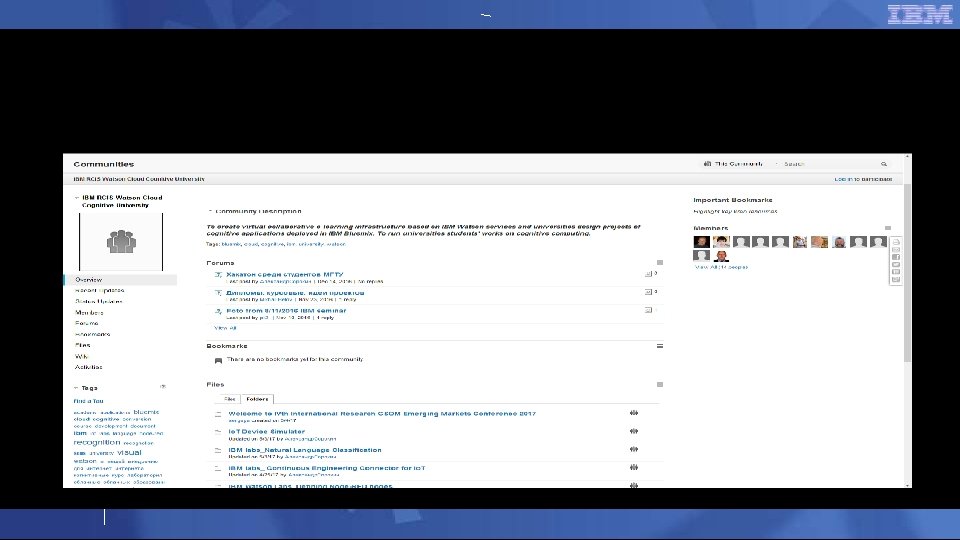Screen dimensions: 960x540
Task: Click shared-community icon on Emerging Markets Conference row
Action: coord(634,413)
